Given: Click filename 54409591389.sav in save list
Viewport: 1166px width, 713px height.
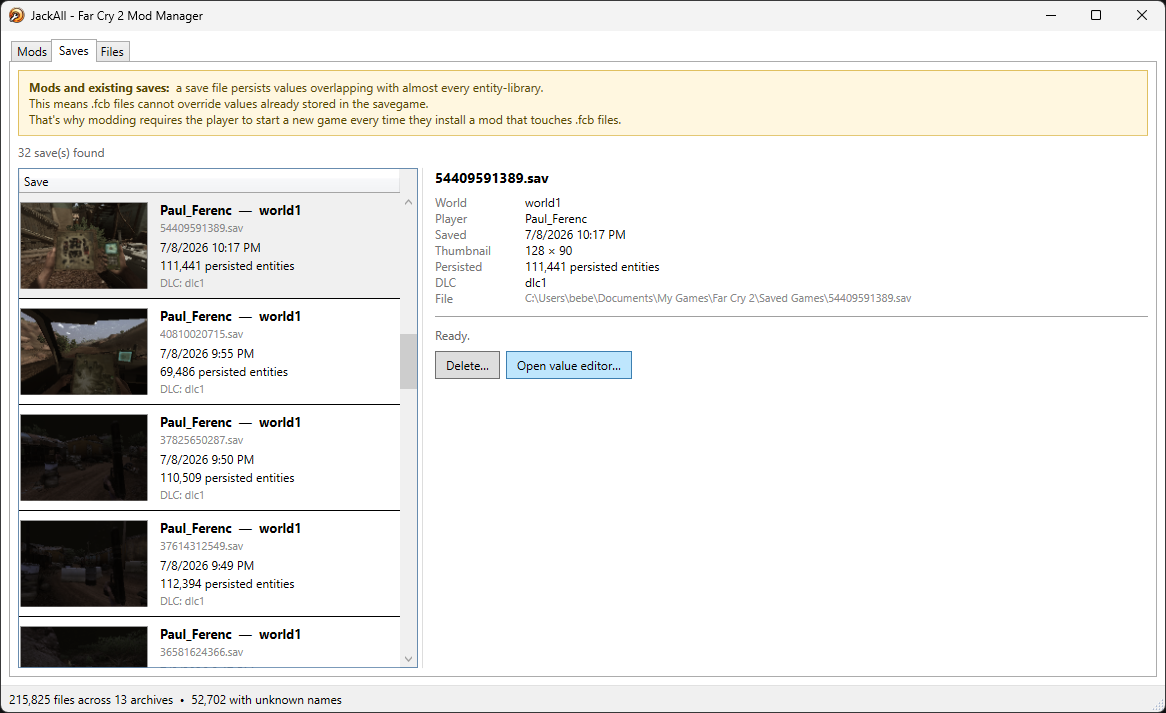Looking at the screenshot, I should (x=202, y=228).
